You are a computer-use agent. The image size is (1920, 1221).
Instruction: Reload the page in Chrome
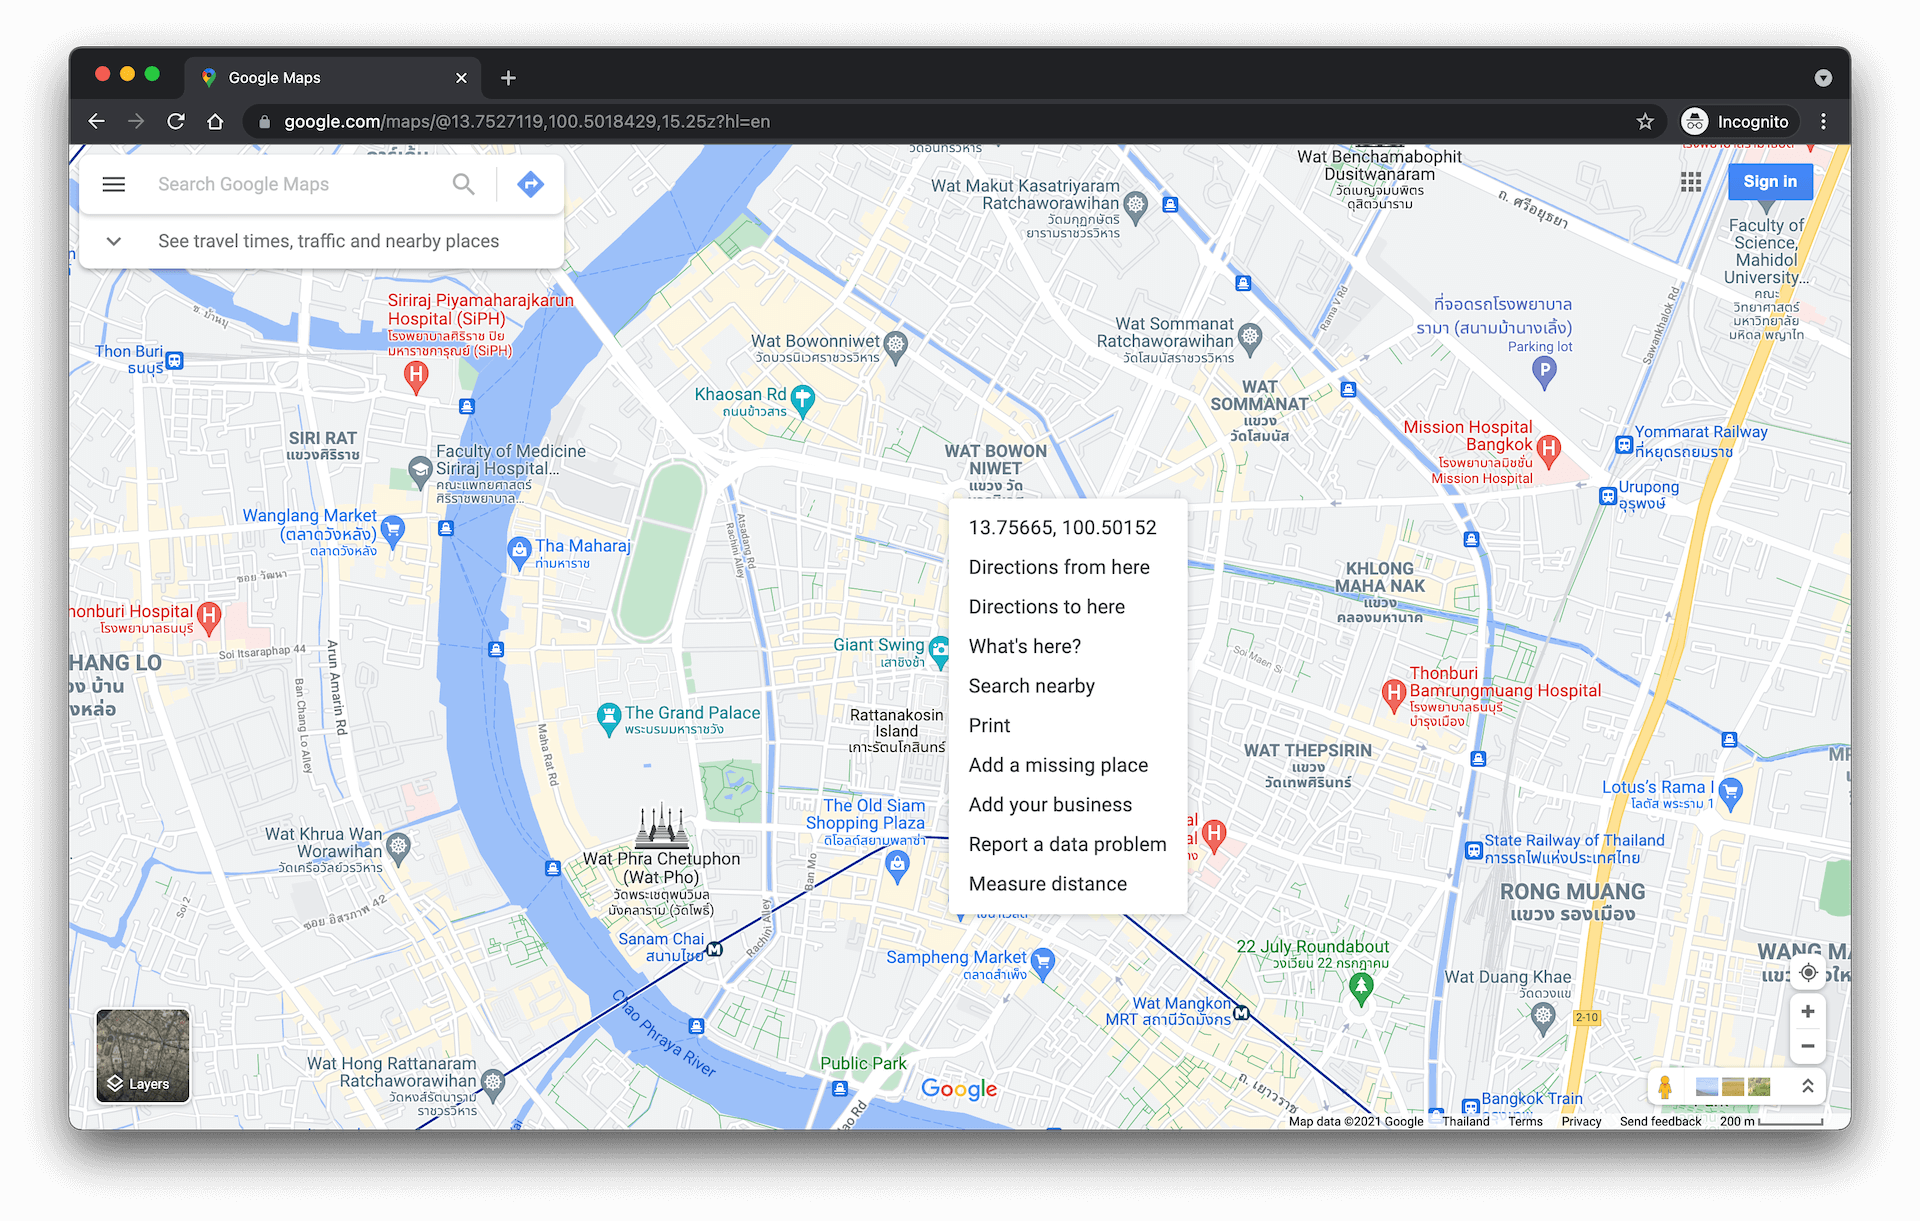coord(176,122)
